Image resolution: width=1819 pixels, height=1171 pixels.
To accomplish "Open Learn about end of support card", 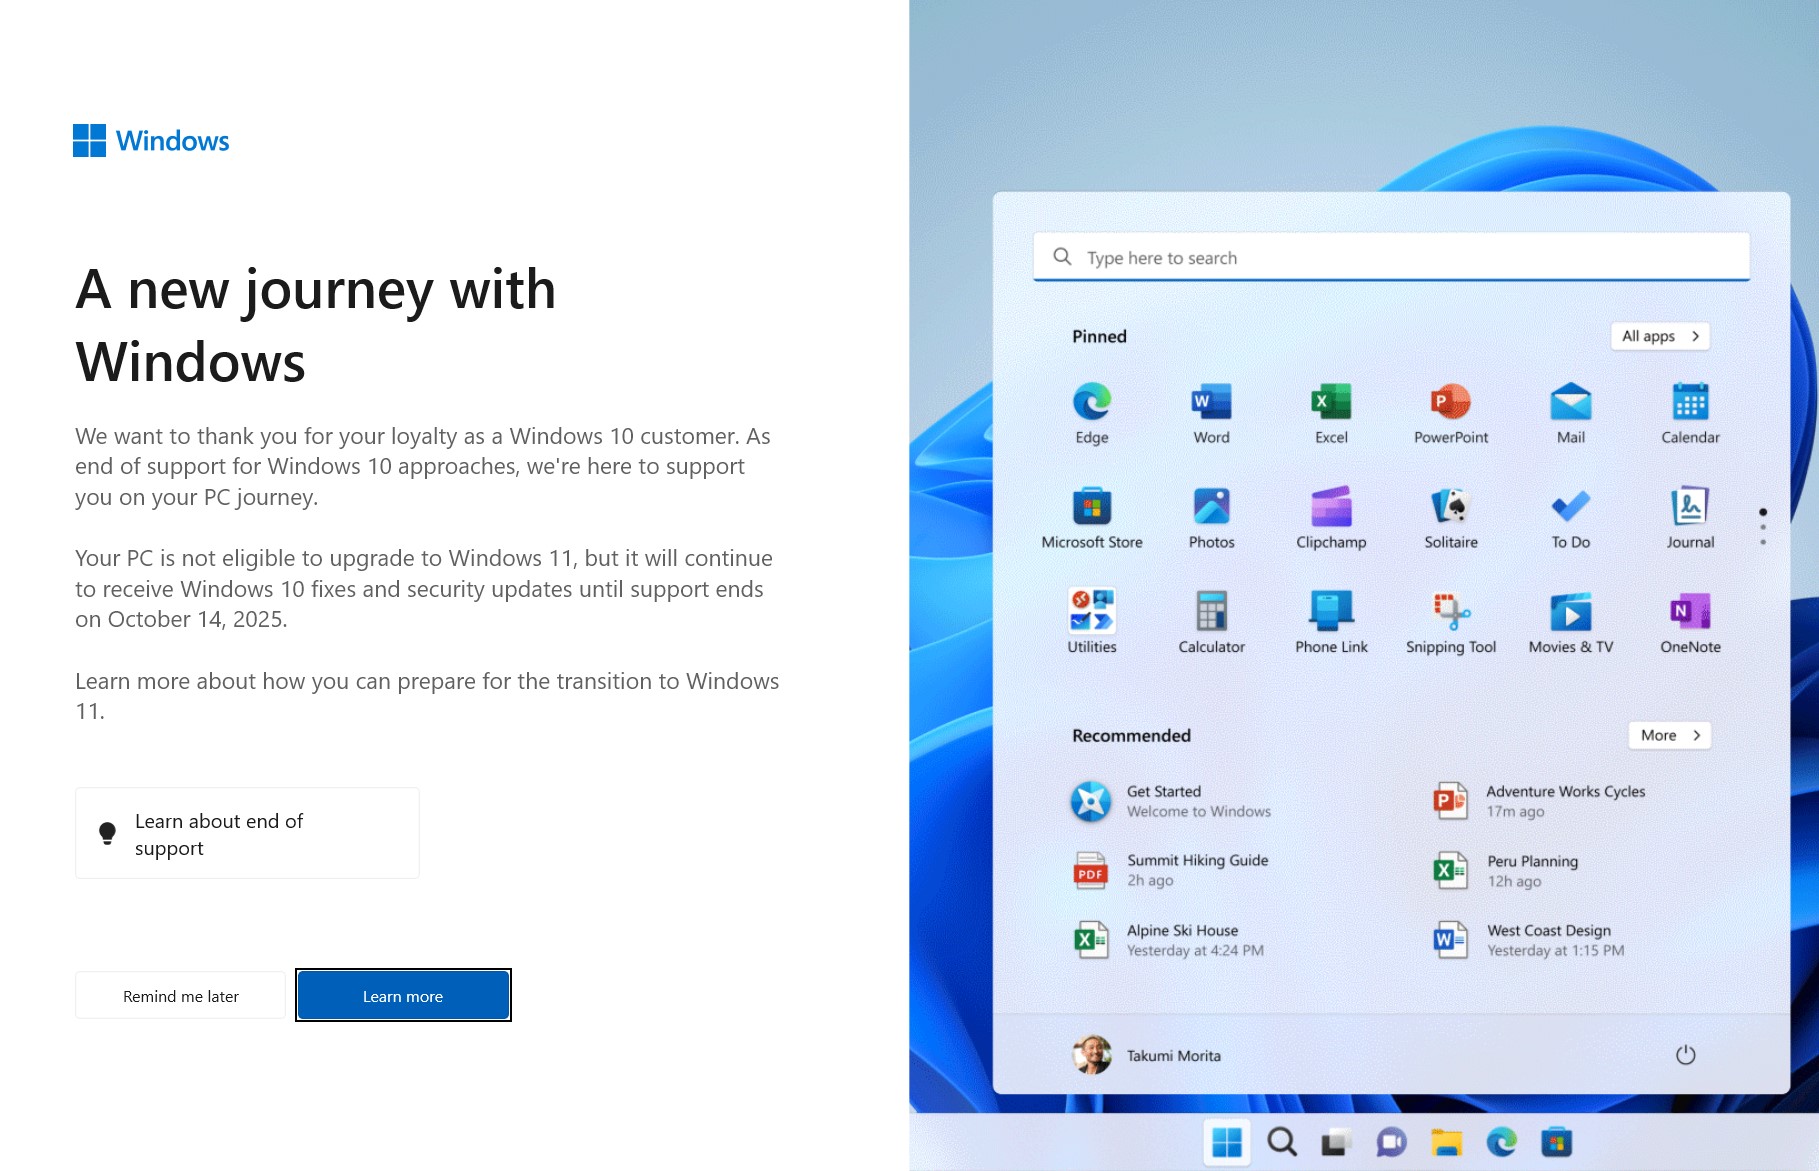I will (x=247, y=833).
